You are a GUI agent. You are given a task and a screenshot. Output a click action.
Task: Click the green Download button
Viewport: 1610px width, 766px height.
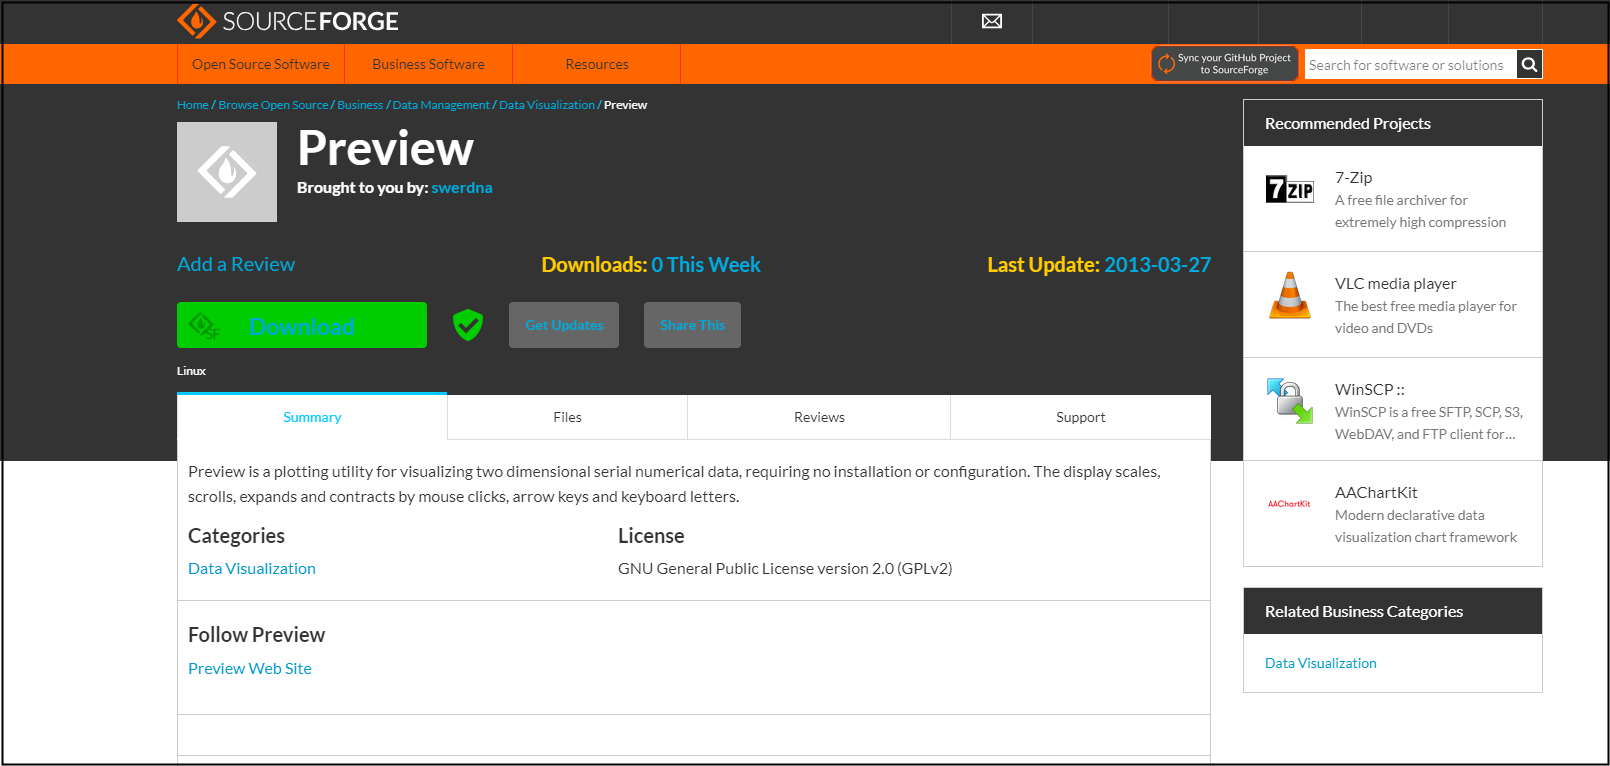(x=302, y=325)
